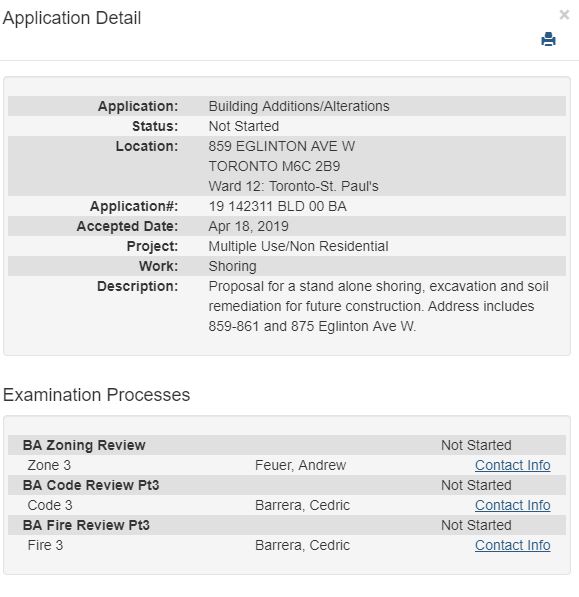579x597 pixels.
Task: Select the BA Fire Review Pt3 row
Action: (x=287, y=525)
